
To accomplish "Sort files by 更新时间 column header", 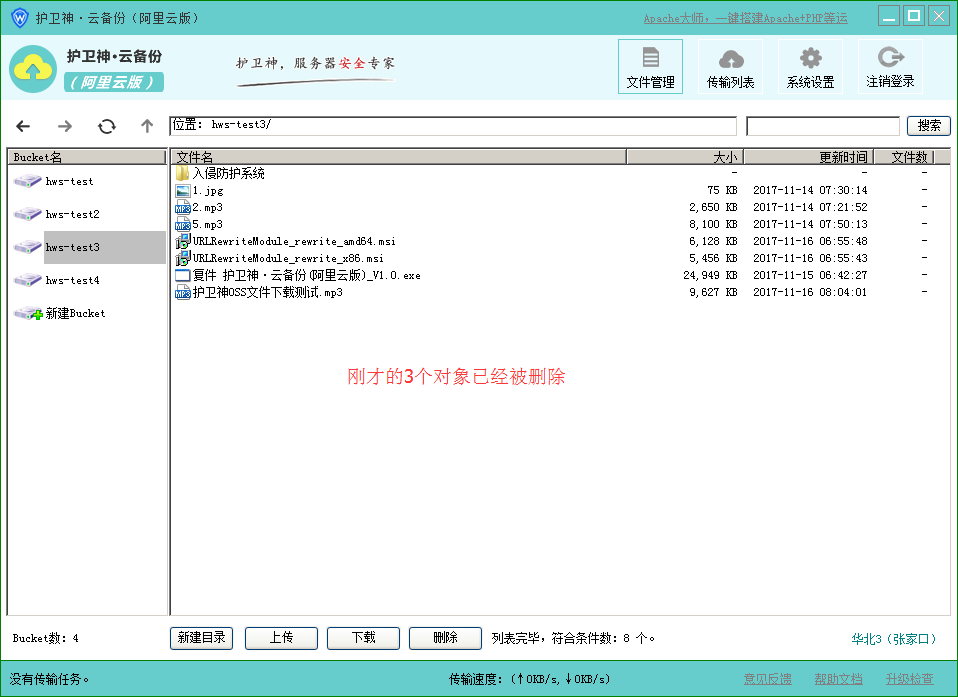I will click(808, 157).
